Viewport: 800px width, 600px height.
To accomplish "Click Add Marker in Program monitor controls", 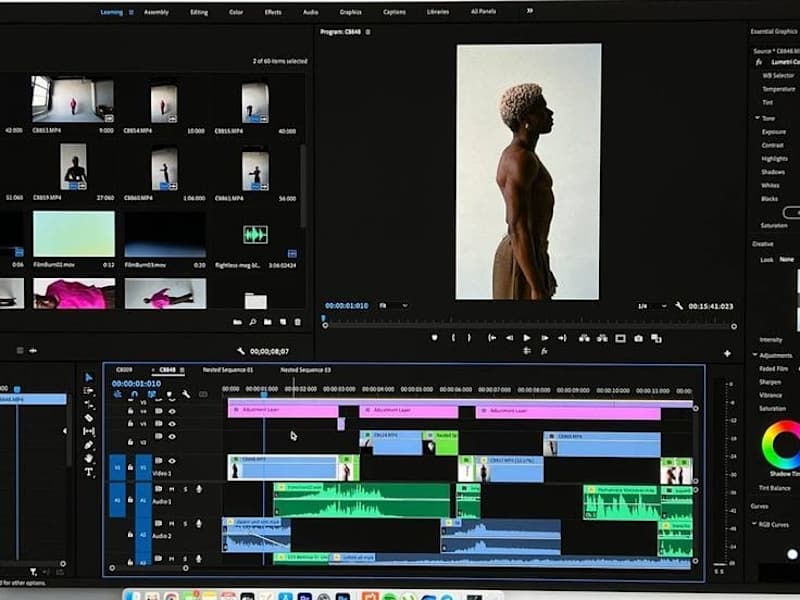I will pyautogui.click(x=435, y=338).
